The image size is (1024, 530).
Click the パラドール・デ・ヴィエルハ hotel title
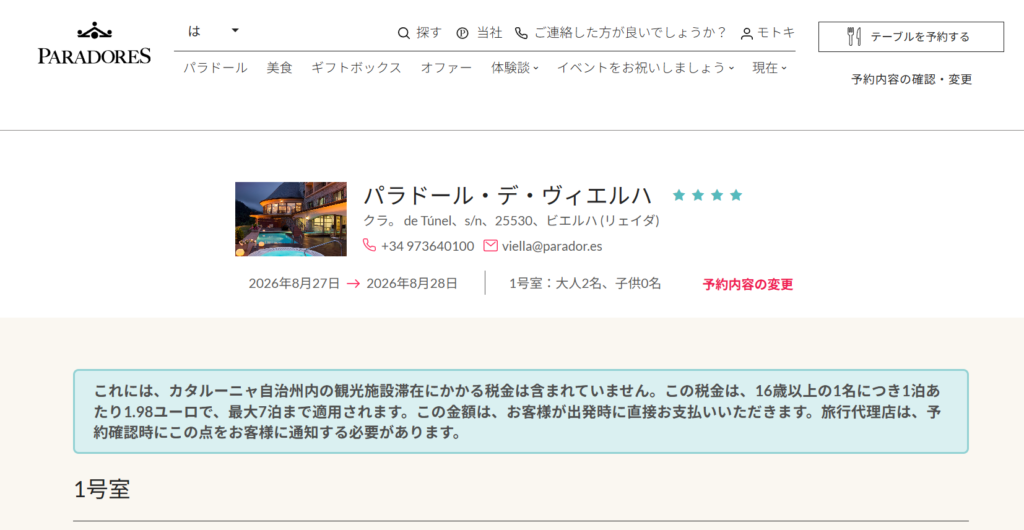pyautogui.click(x=507, y=195)
